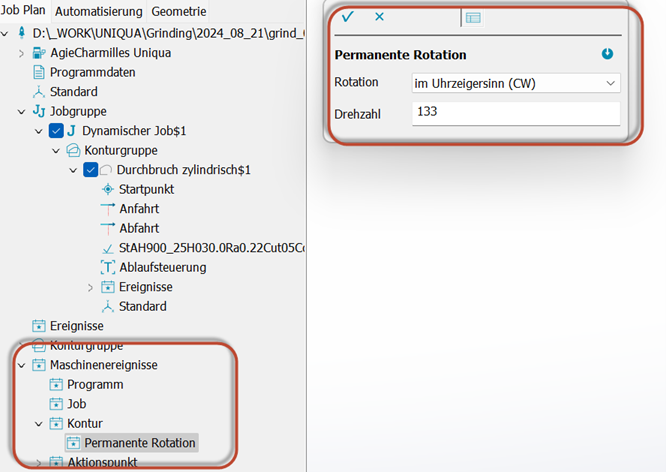The height and width of the screenshot is (472, 666).
Task: Switch to the Automatisierung tab
Action: 99,11
